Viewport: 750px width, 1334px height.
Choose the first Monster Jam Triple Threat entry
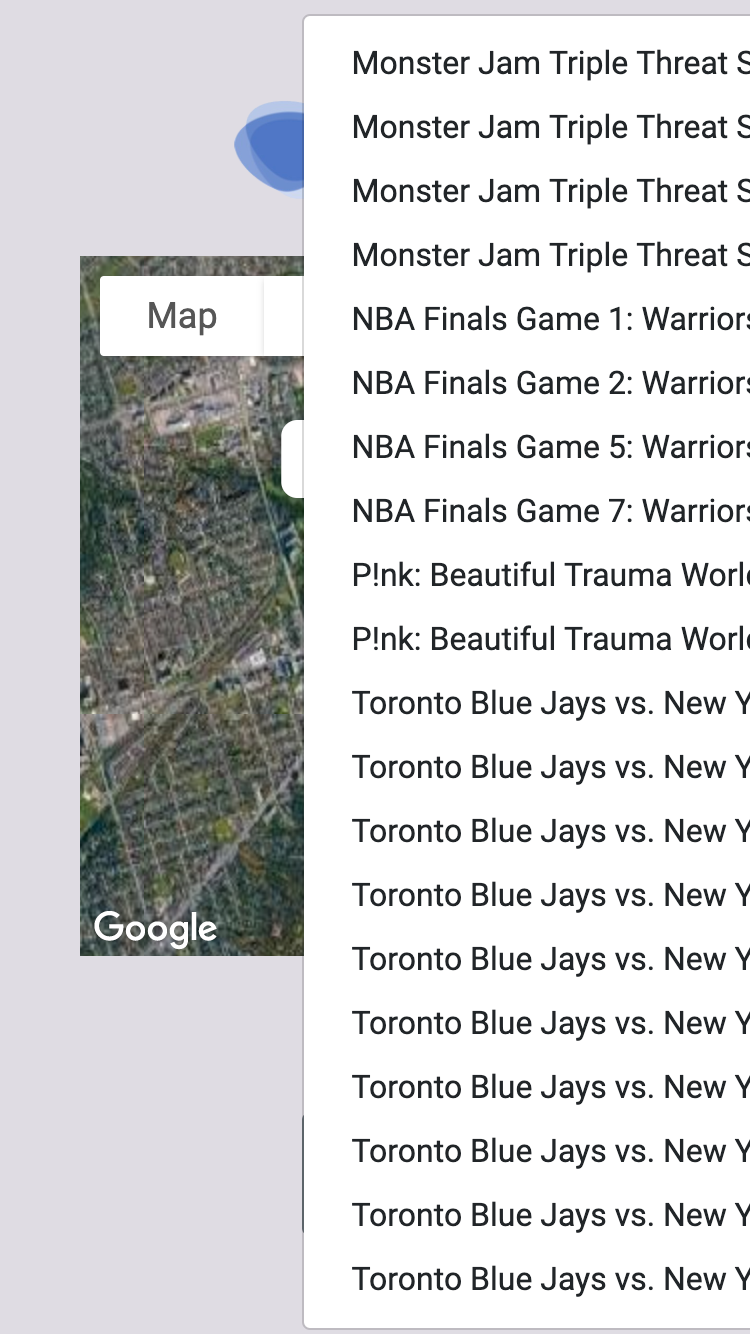point(528,63)
